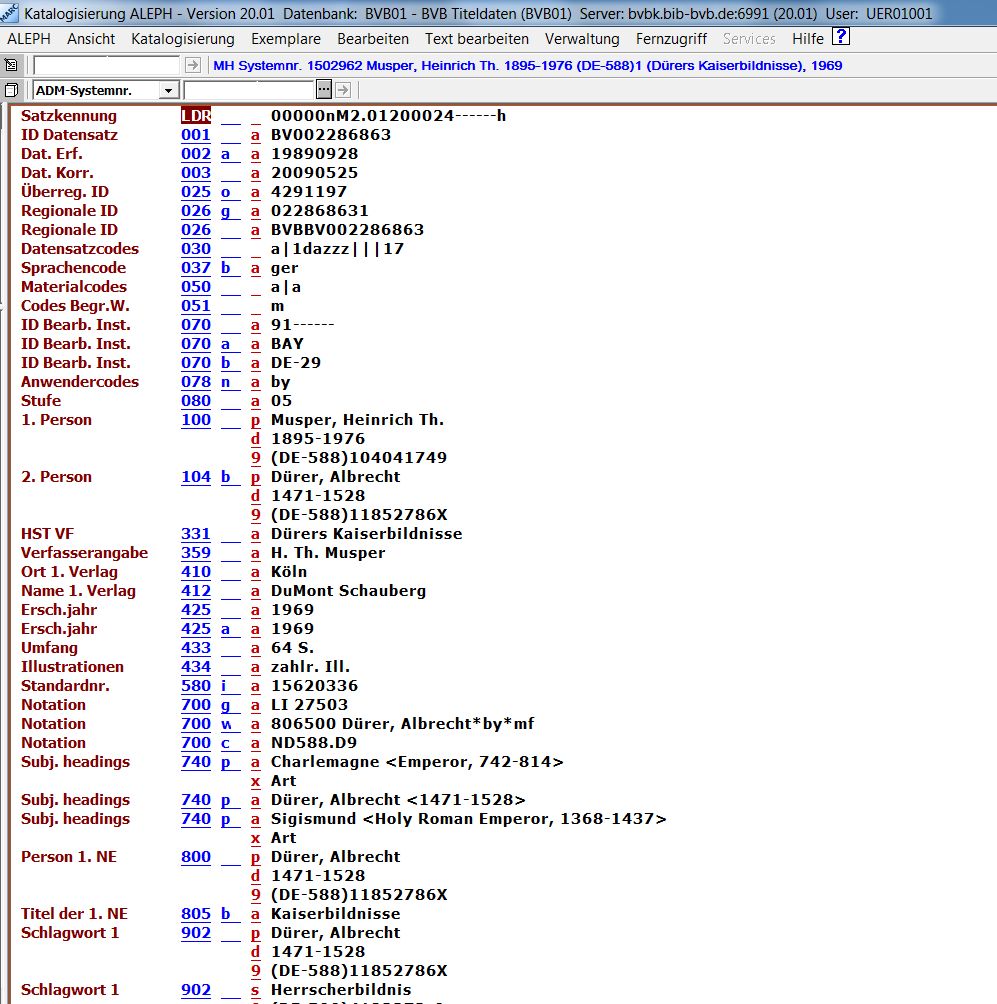Open the Fernzugriff menu
Viewport: 997px width, 1004px height.
671,39
